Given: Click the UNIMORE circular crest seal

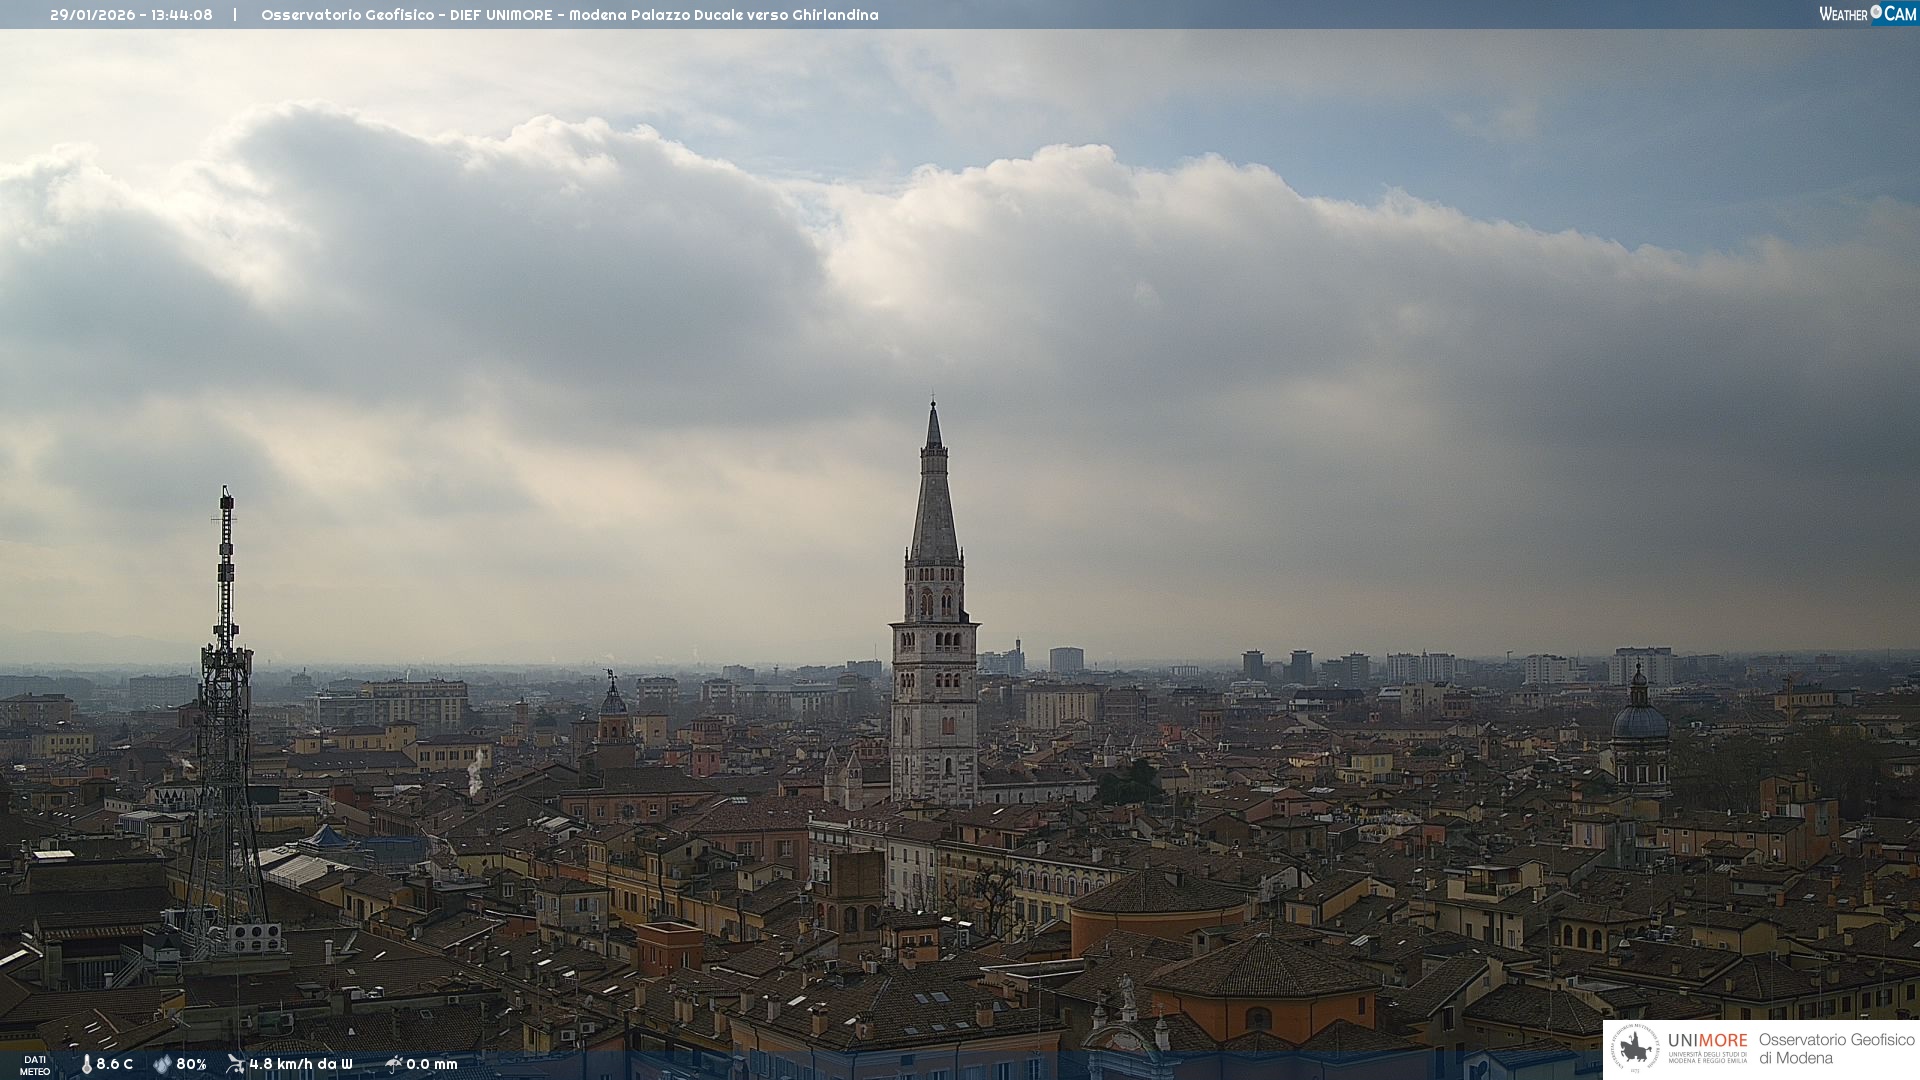Looking at the screenshot, I should click(1635, 1049).
